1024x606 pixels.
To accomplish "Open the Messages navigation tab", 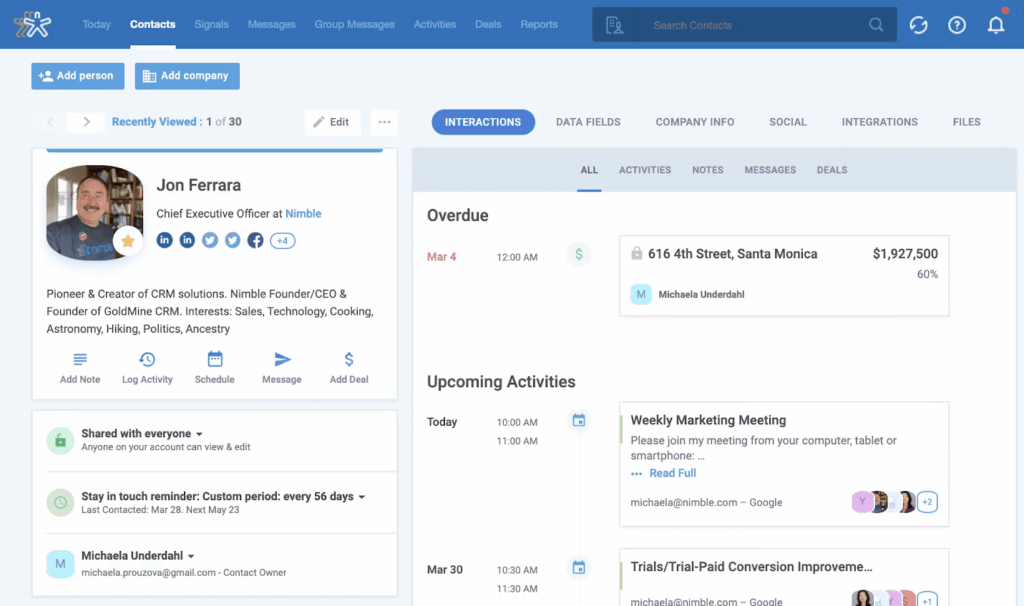I will [x=272, y=24].
